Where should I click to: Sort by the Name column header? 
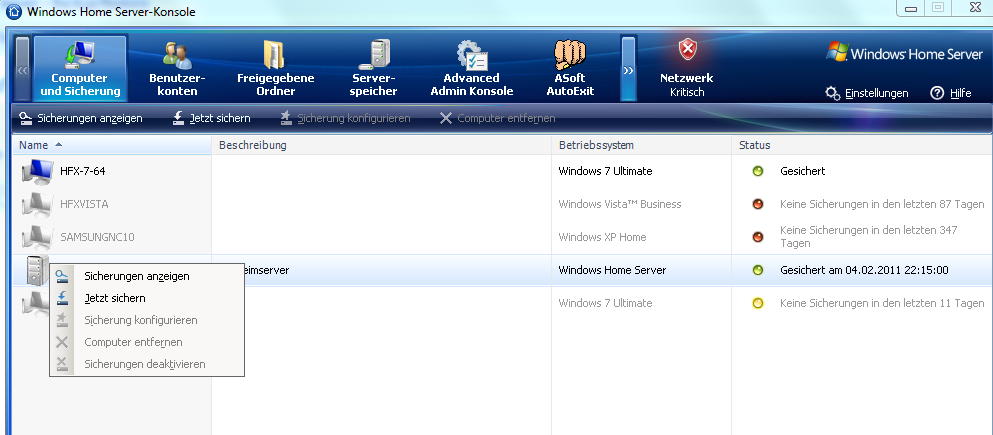pos(112,145)
